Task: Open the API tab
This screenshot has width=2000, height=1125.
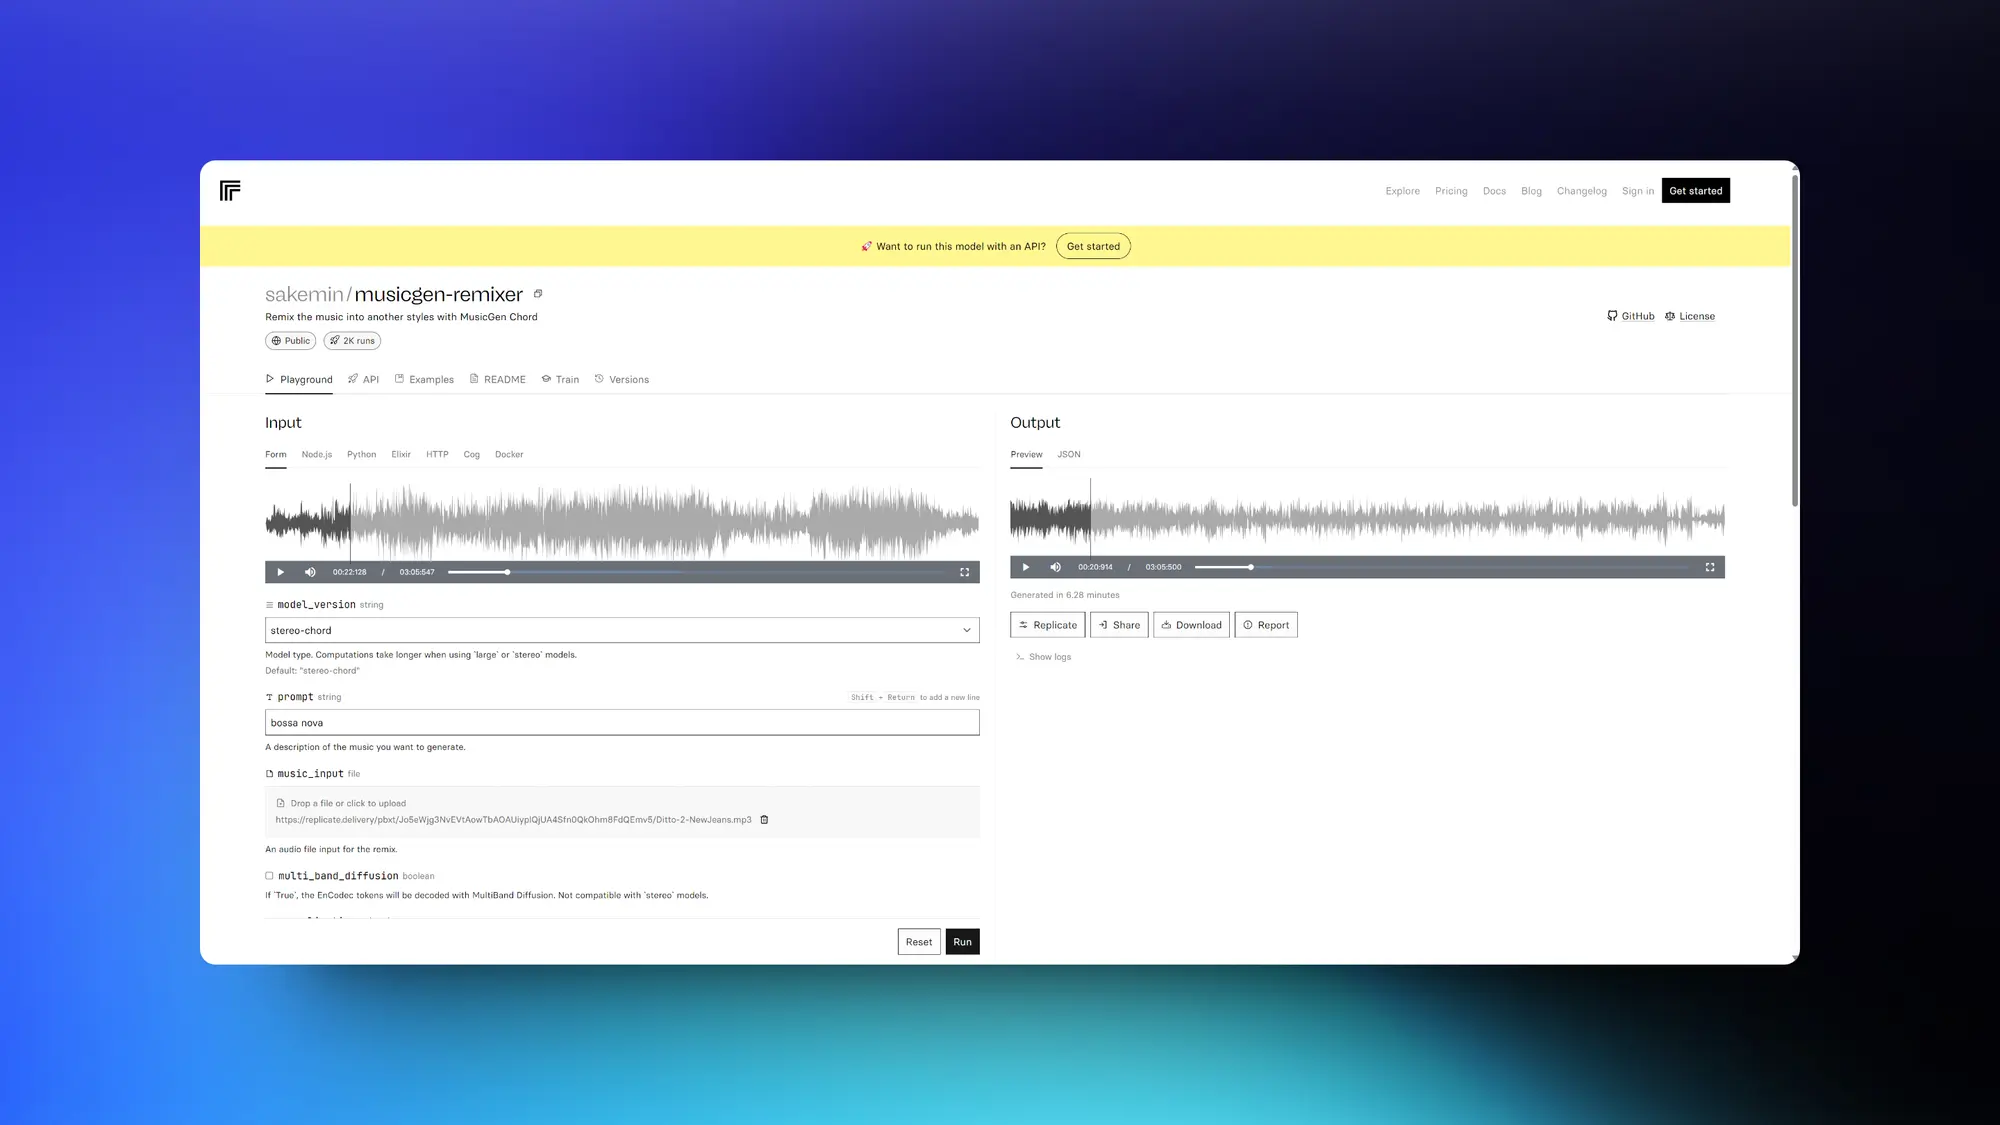Action: coord(363,380)
